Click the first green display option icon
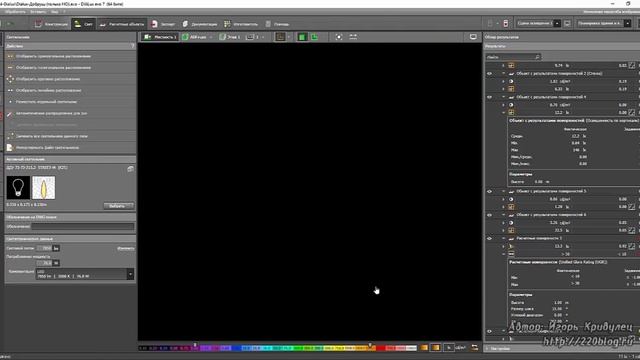 coord(302,37)
